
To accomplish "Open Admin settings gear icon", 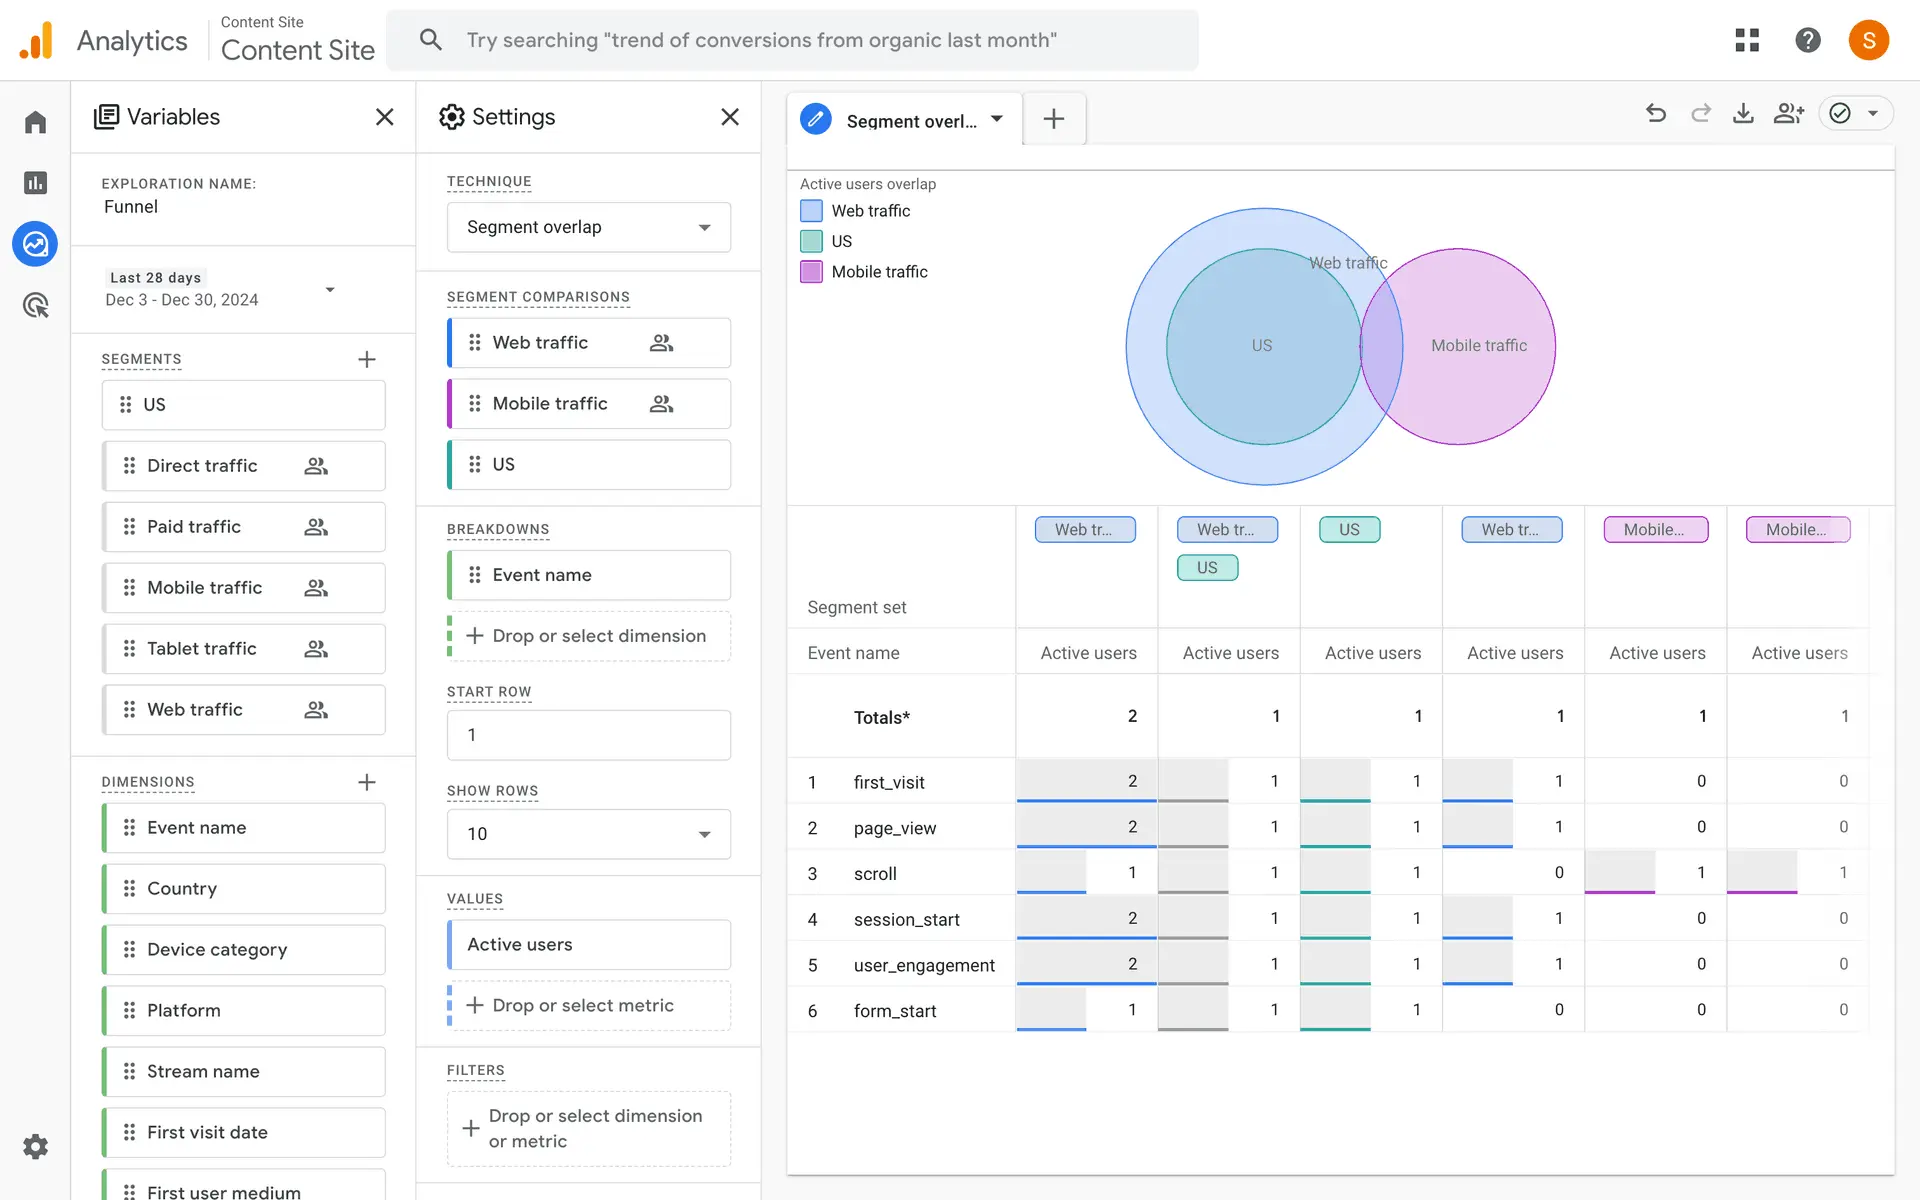I will pyautogui.click(x=35, y=1146).
